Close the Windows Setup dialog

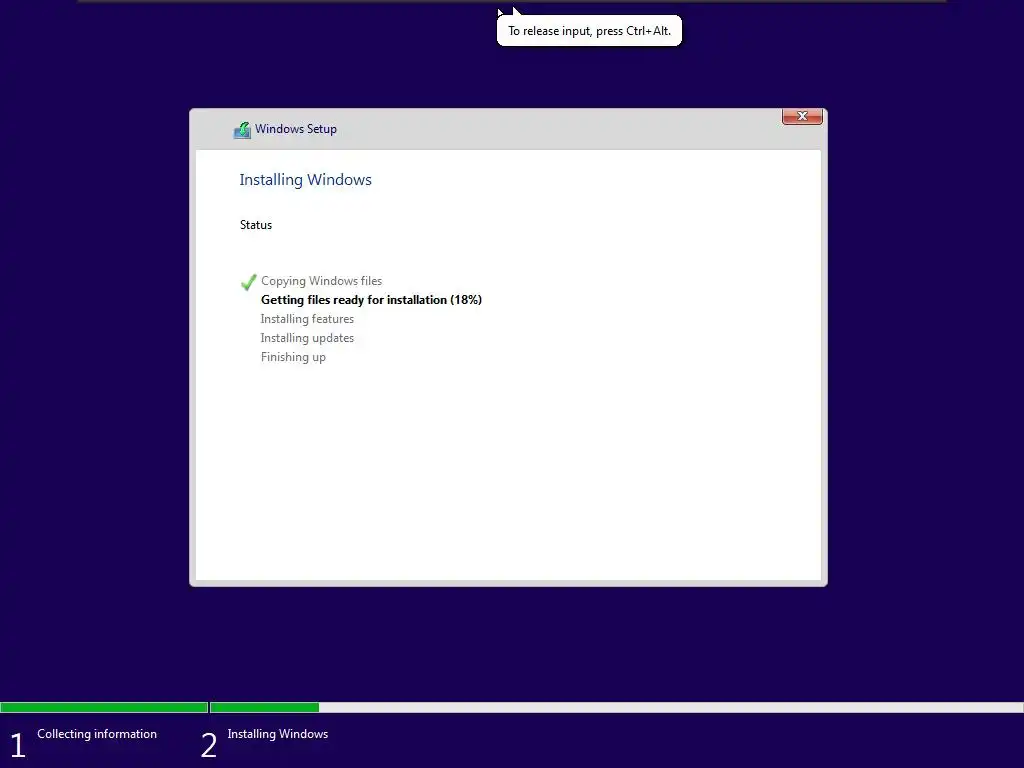pyautogui.click(x=802, y=116)
